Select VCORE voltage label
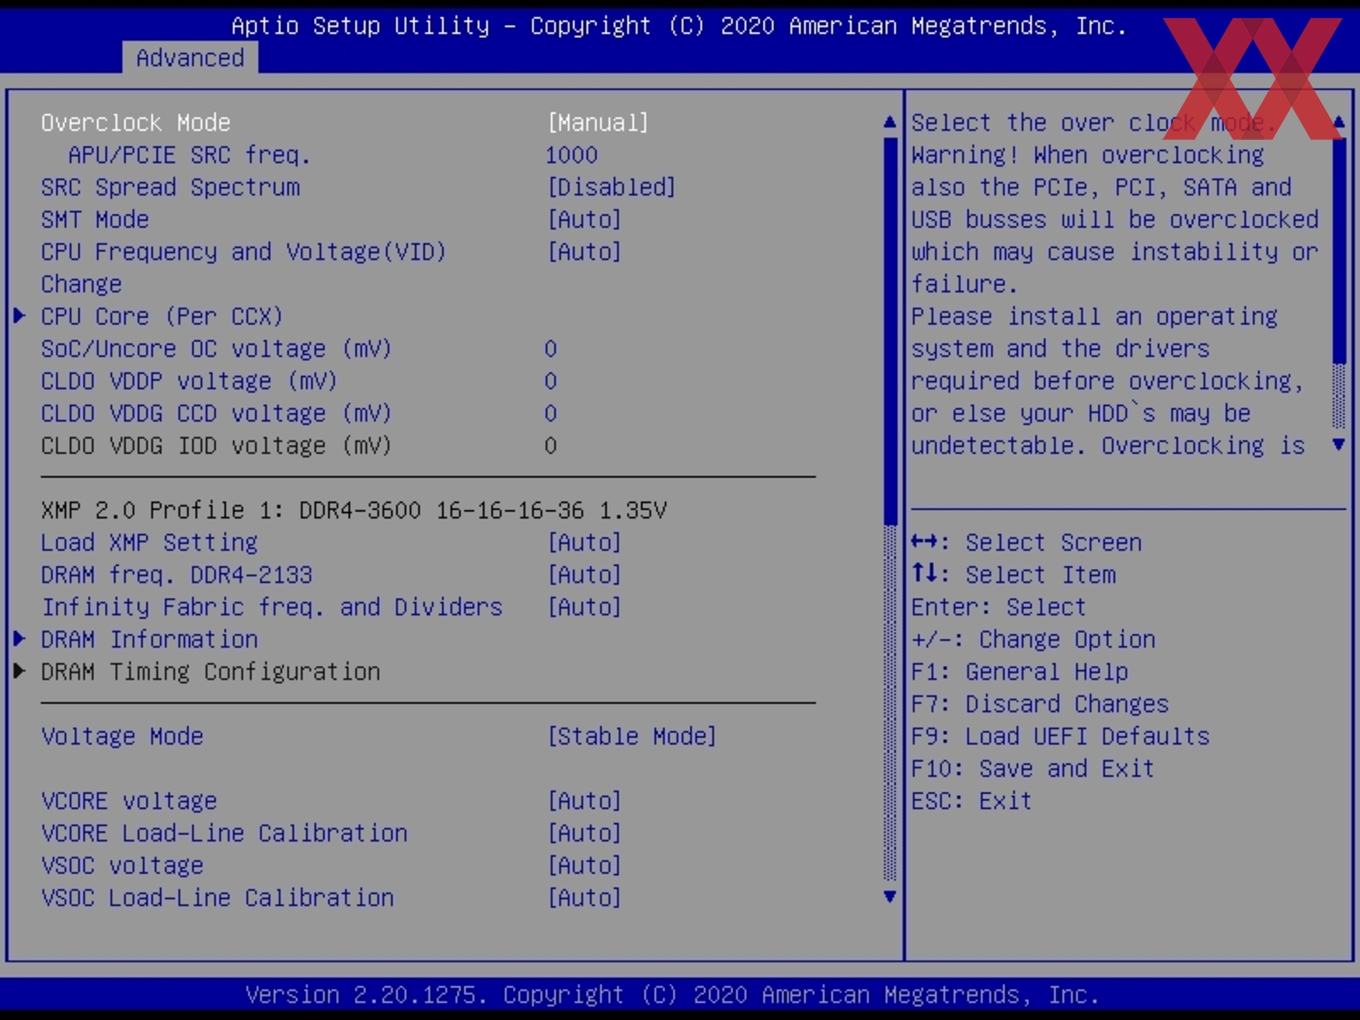 pos(129,801)
